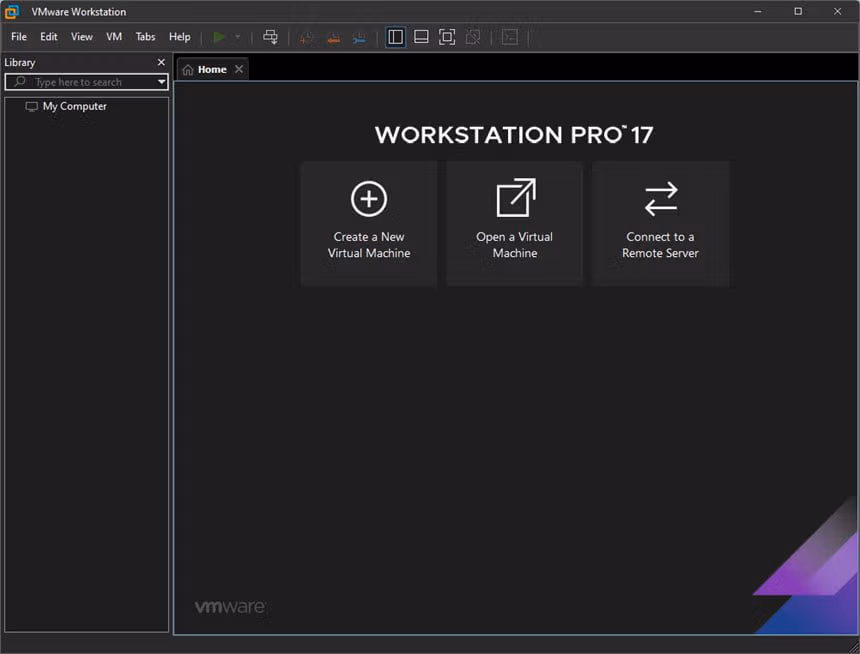Image resolution: width=860 pixels, height=654 pixels.
Task: Click Open a Virtual Machine
Action: click(x=514, y=224)
